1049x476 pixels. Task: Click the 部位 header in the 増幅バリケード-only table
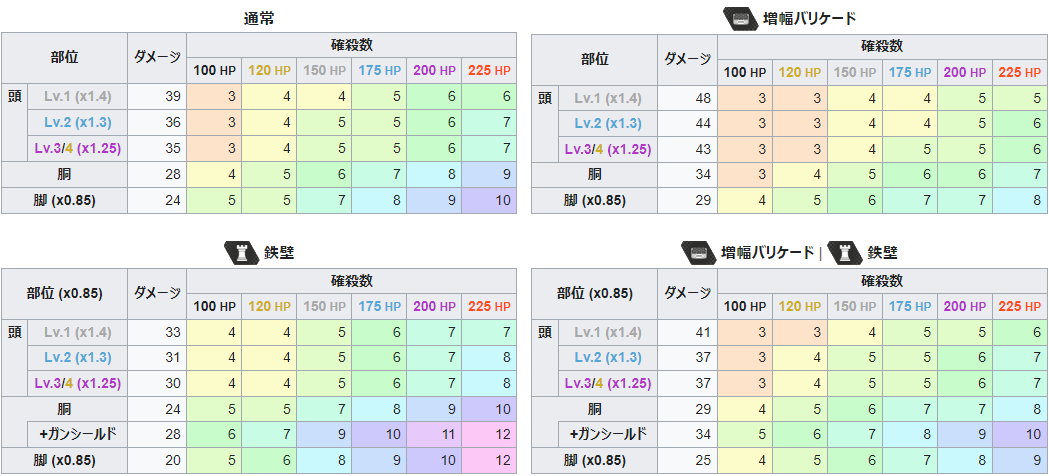tap(595, 59)
